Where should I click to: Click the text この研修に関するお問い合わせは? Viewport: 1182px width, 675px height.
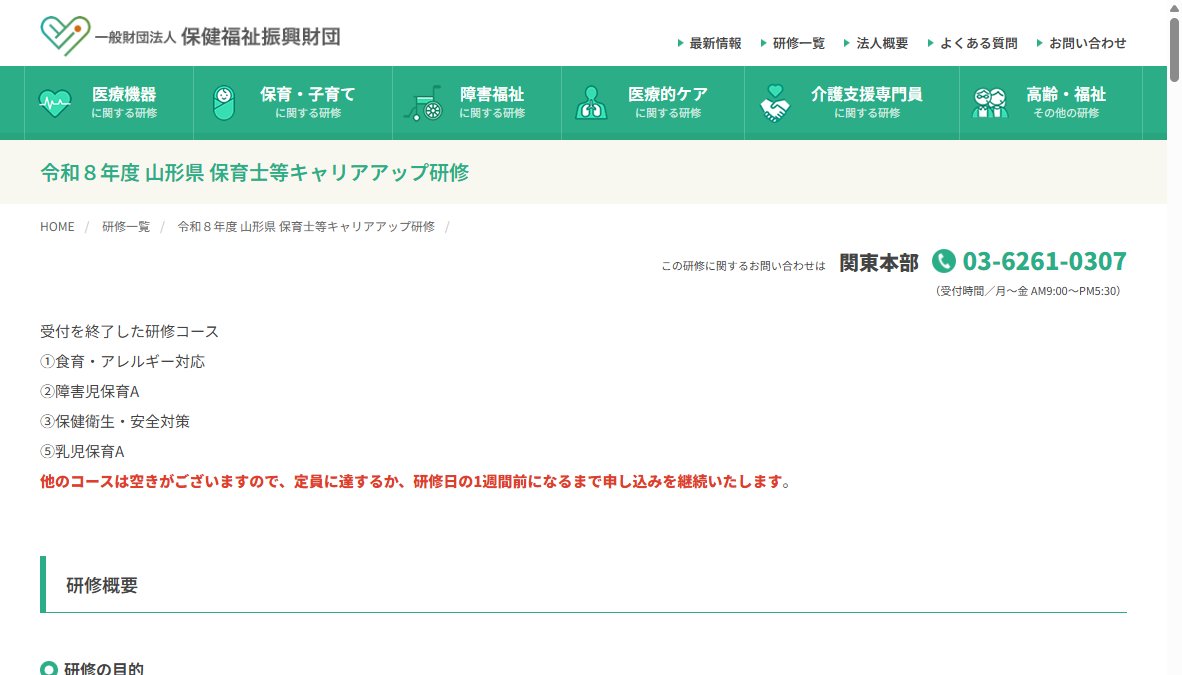coord(743,266)
